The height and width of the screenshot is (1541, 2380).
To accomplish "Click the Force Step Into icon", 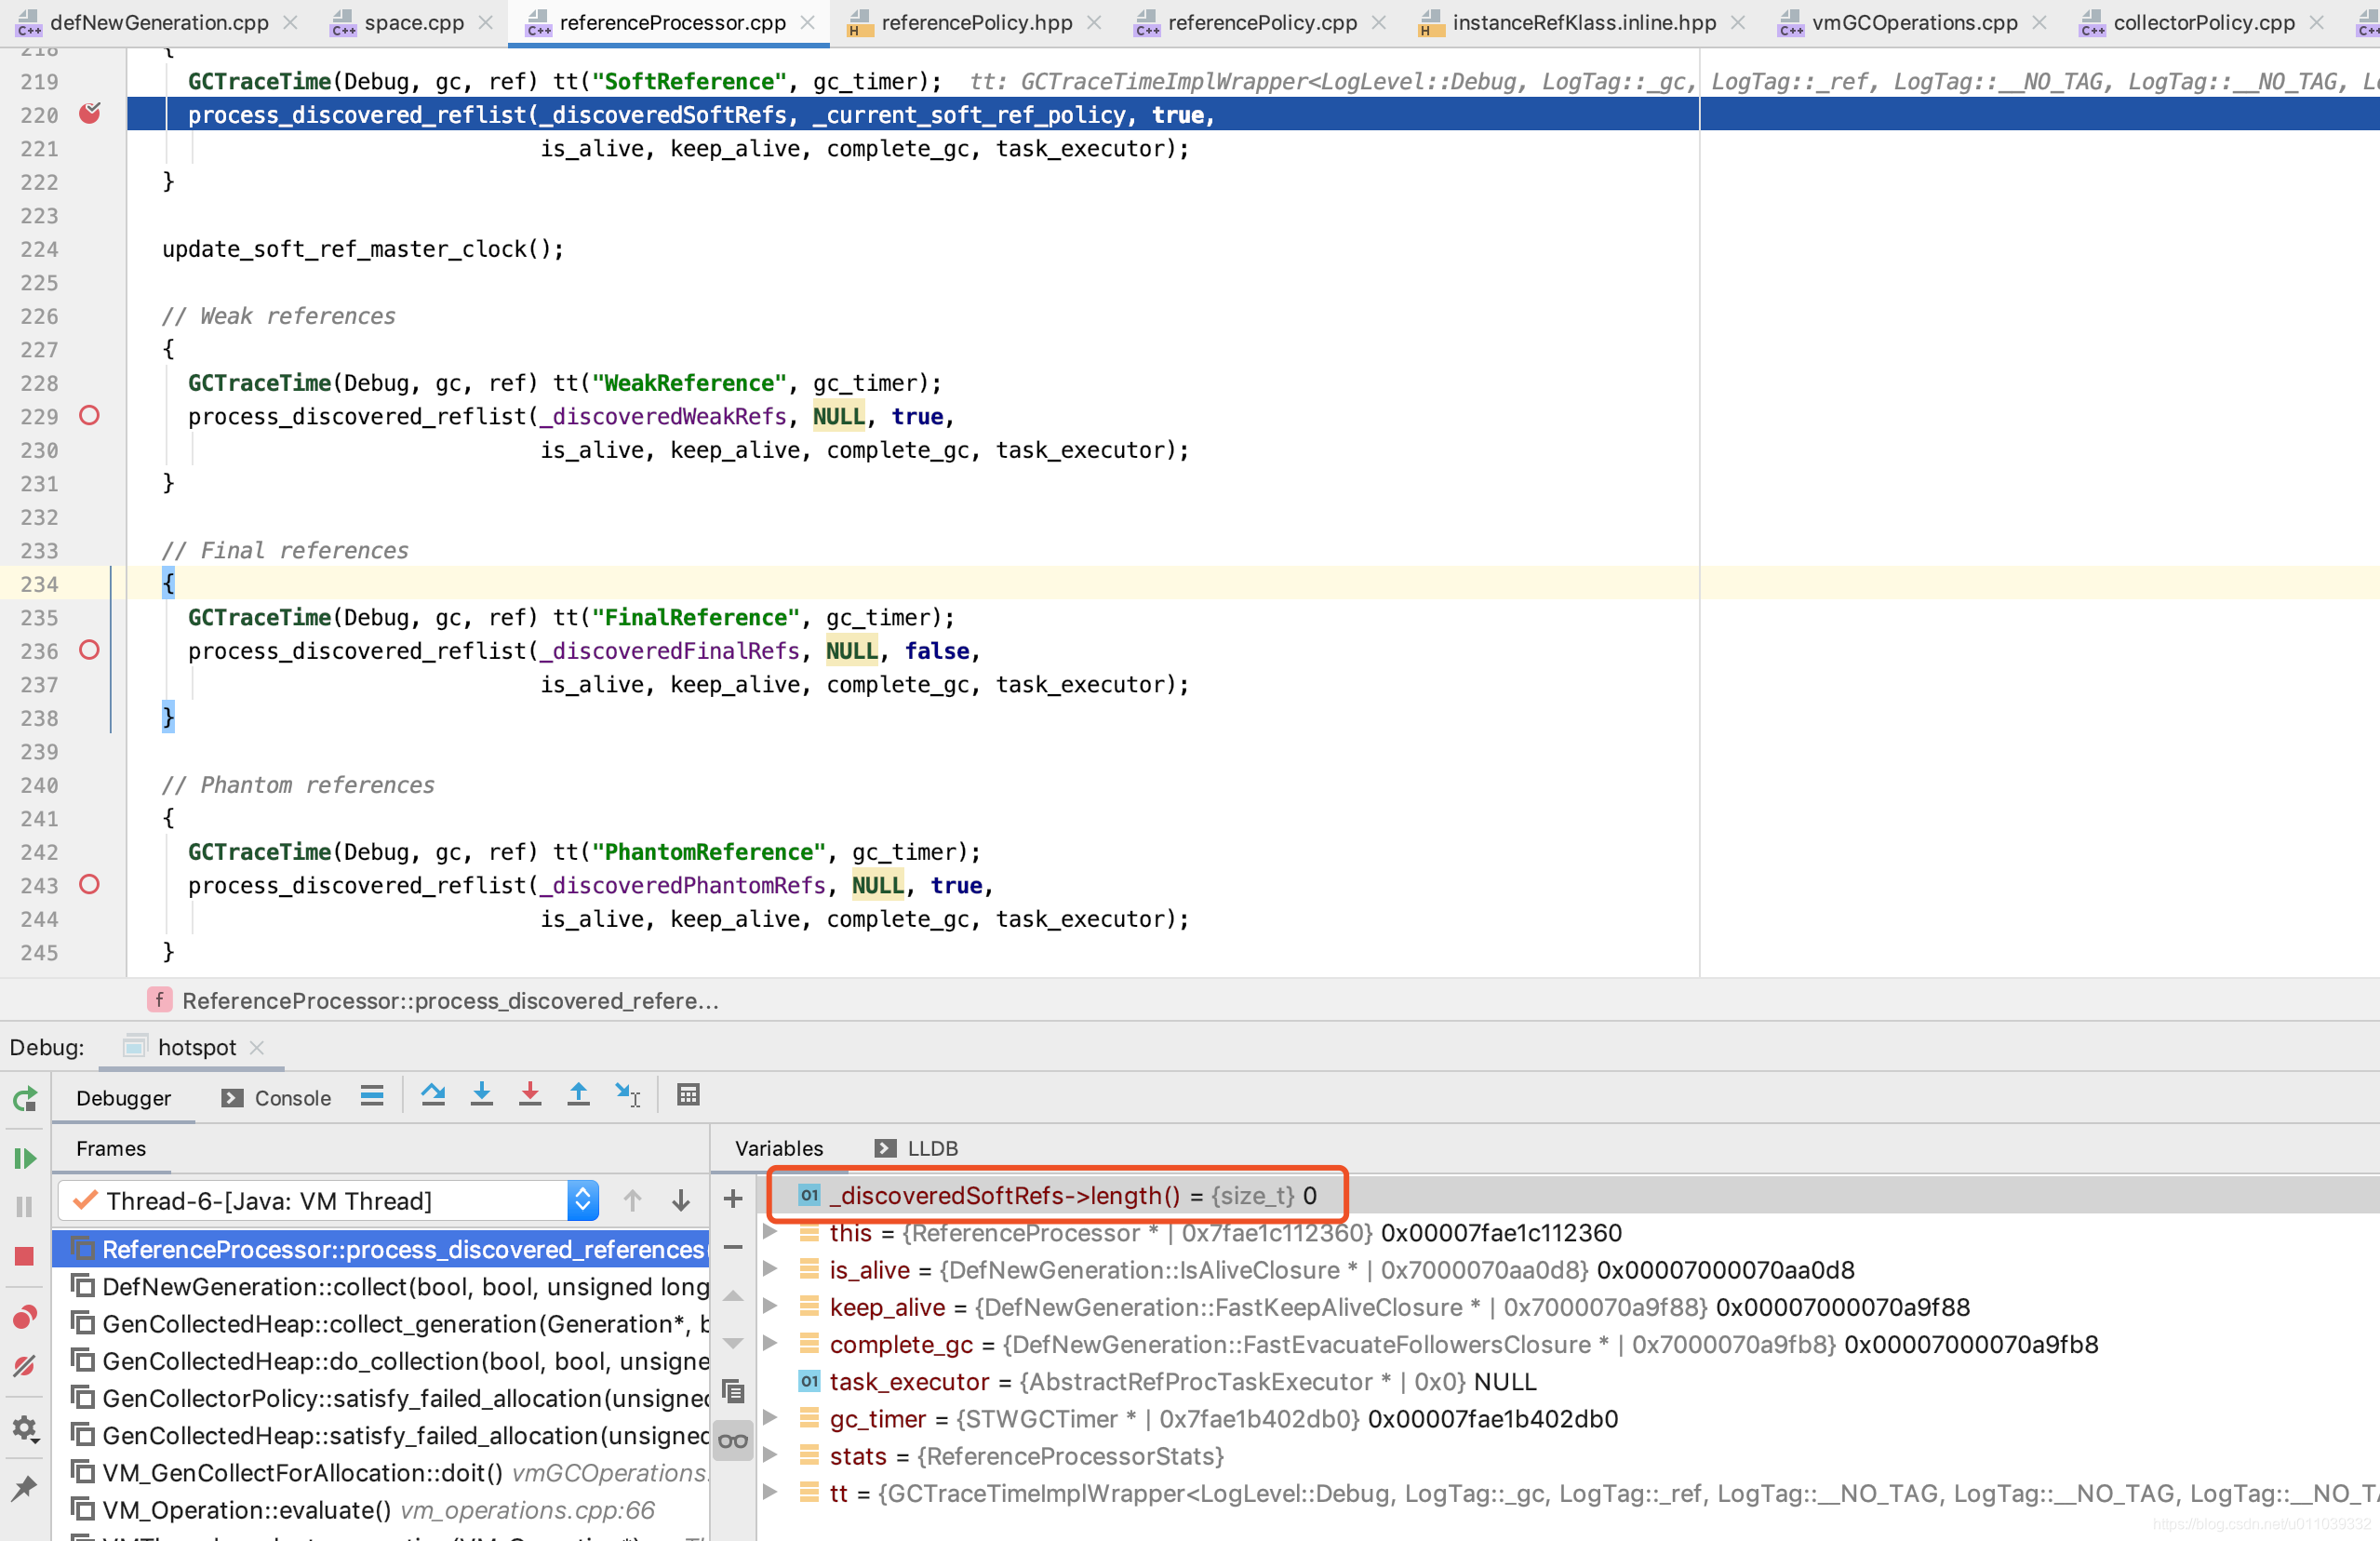I will (530, 1095).
